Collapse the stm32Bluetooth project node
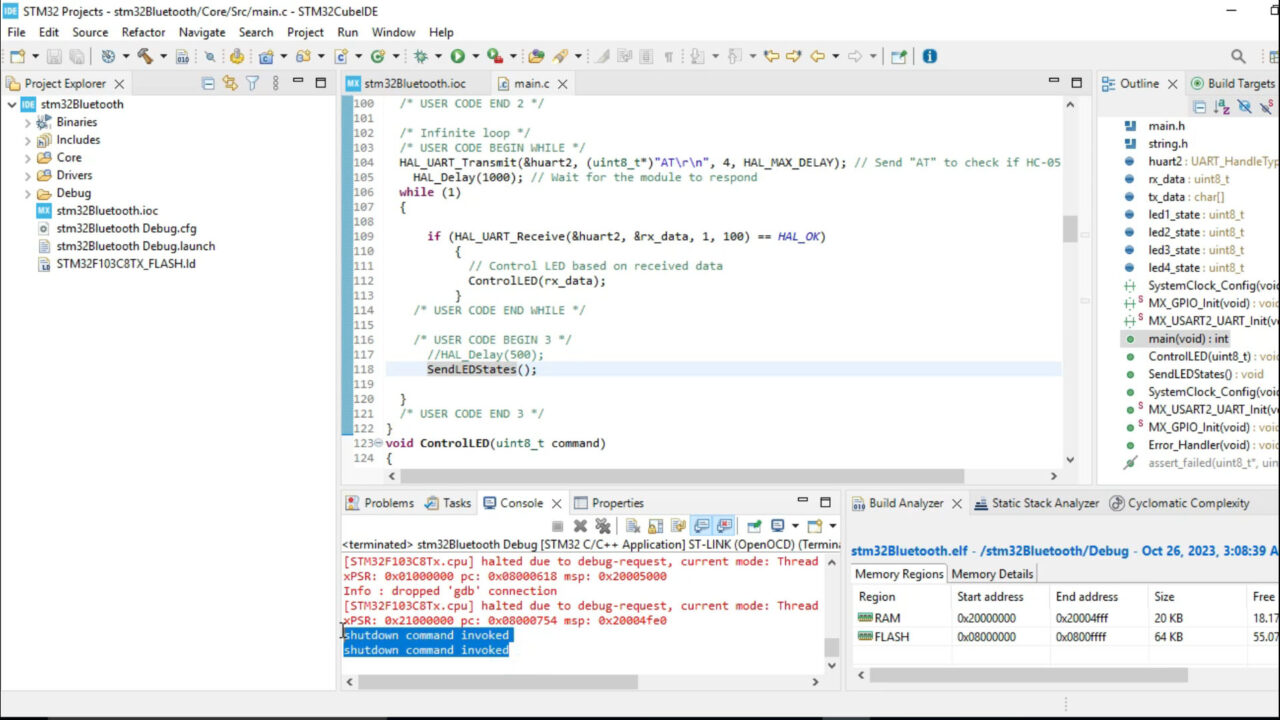The height and width of the screenshot is (720, 1280). click(x=11, y=104)
